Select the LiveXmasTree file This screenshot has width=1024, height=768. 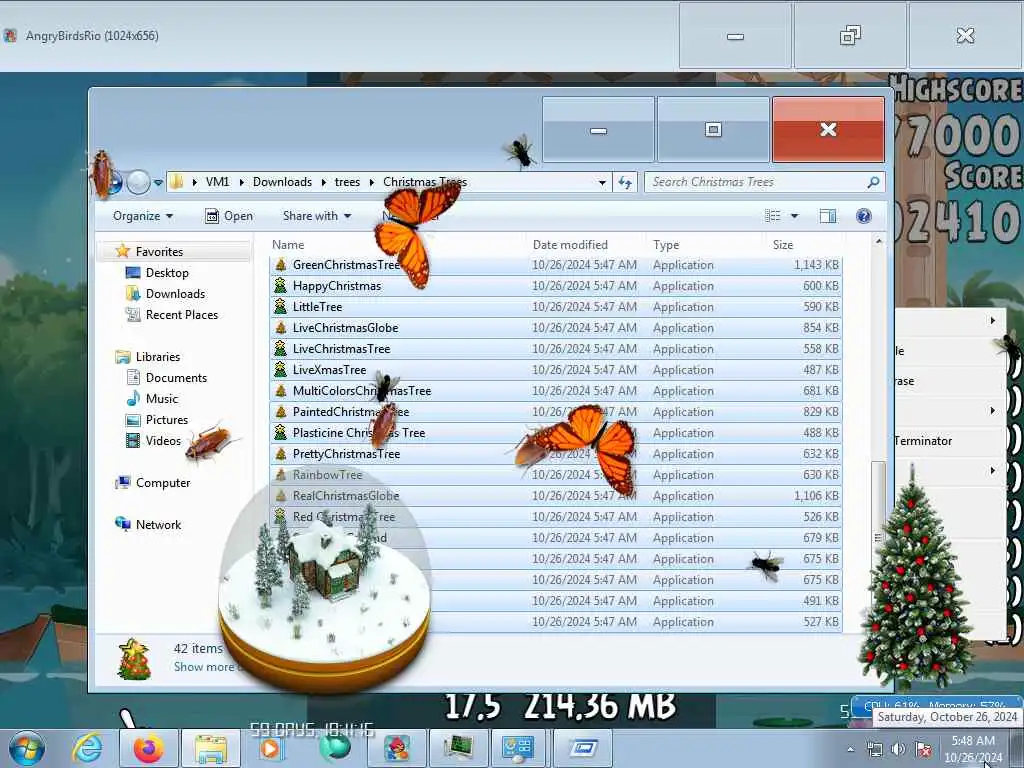click(x=556, y=370)
